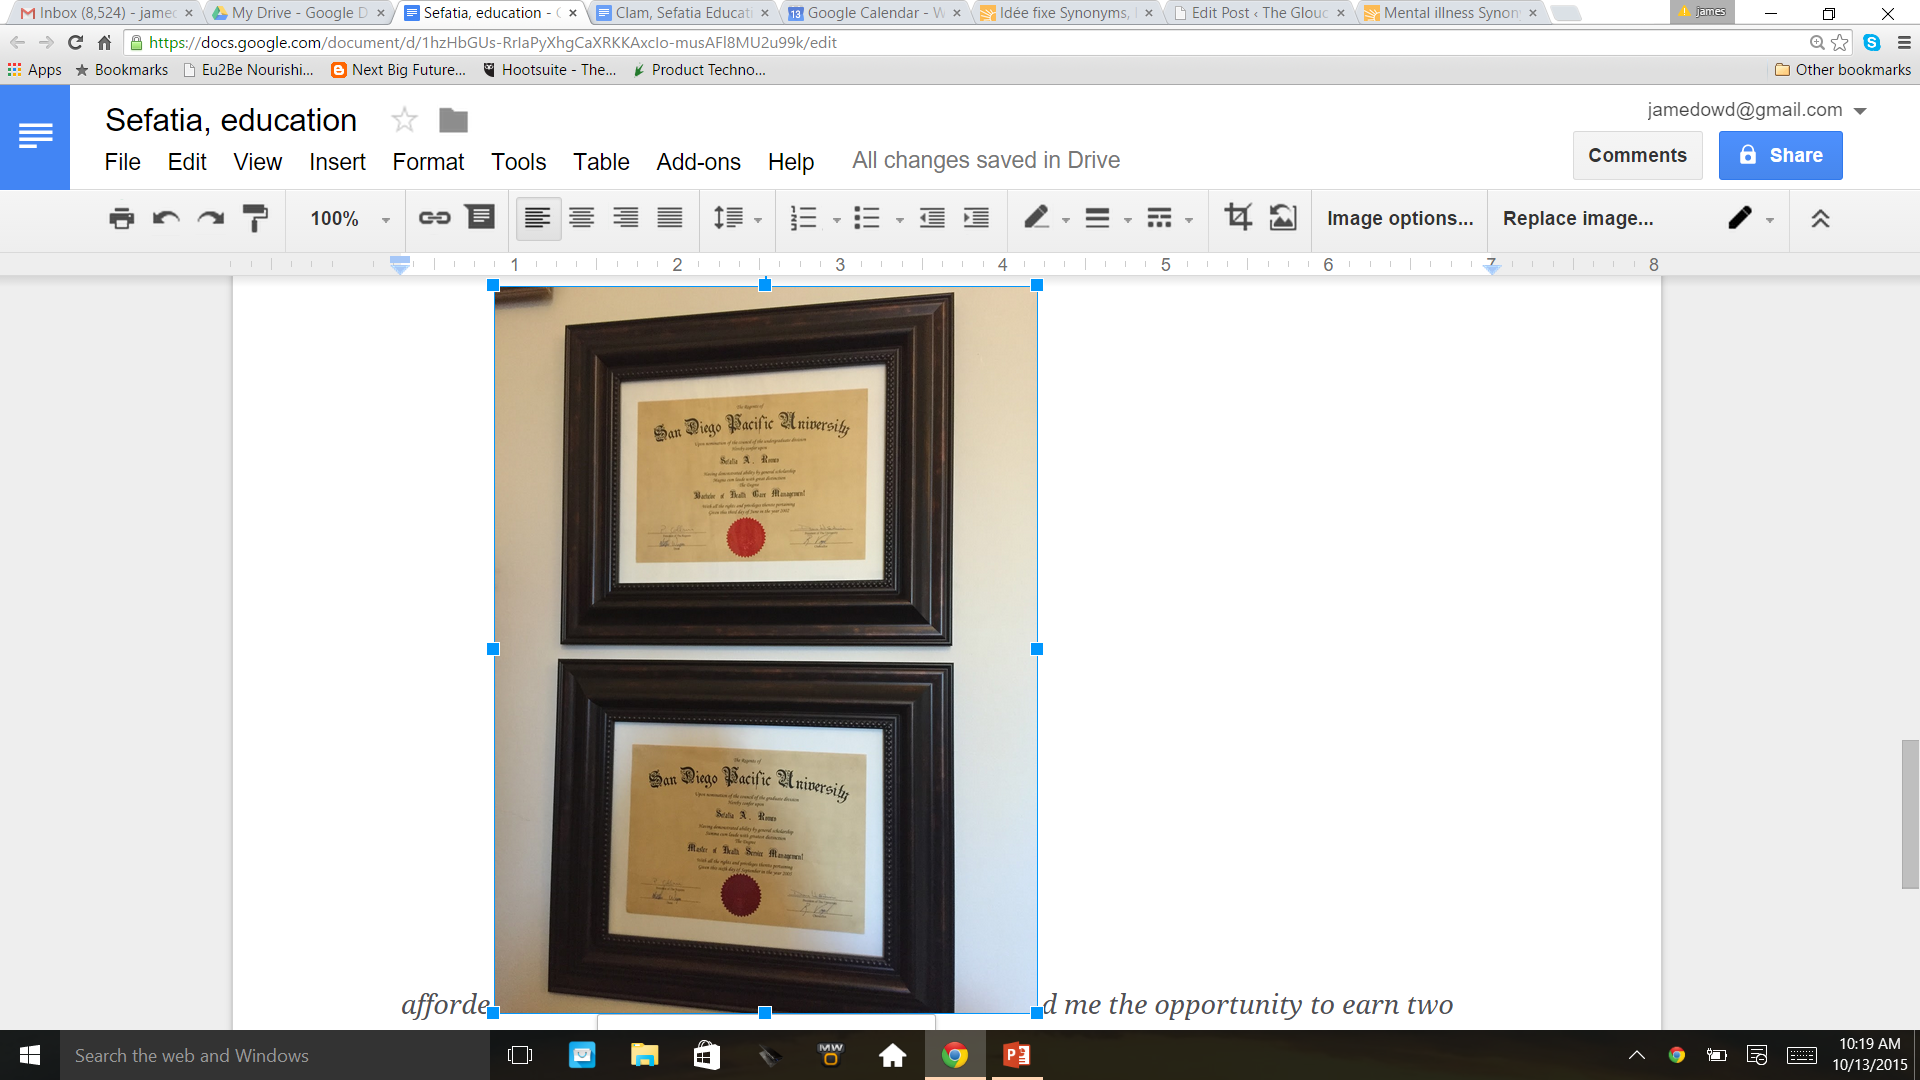Click the Print icon
Screen dimensions: 1920x1080
tap(121, 218)
